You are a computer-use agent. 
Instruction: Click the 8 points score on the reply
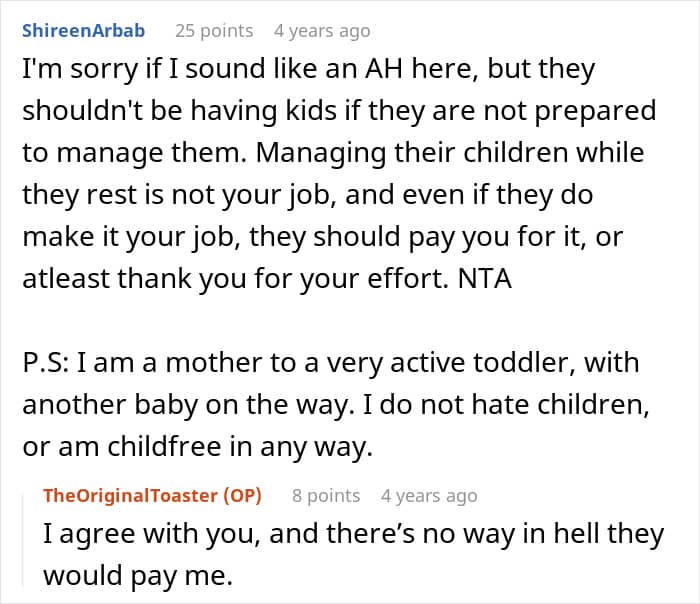326,496
